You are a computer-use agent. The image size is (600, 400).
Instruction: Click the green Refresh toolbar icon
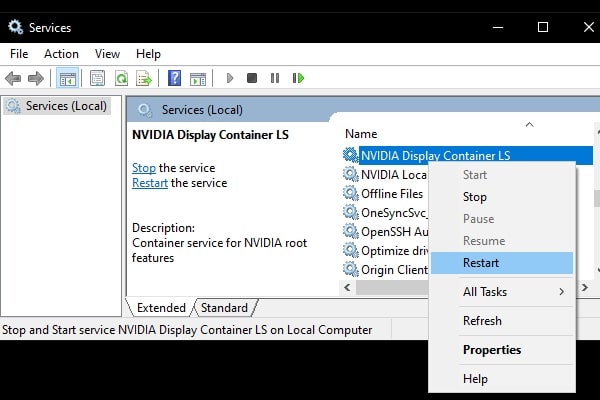click(x=121, y=78)
